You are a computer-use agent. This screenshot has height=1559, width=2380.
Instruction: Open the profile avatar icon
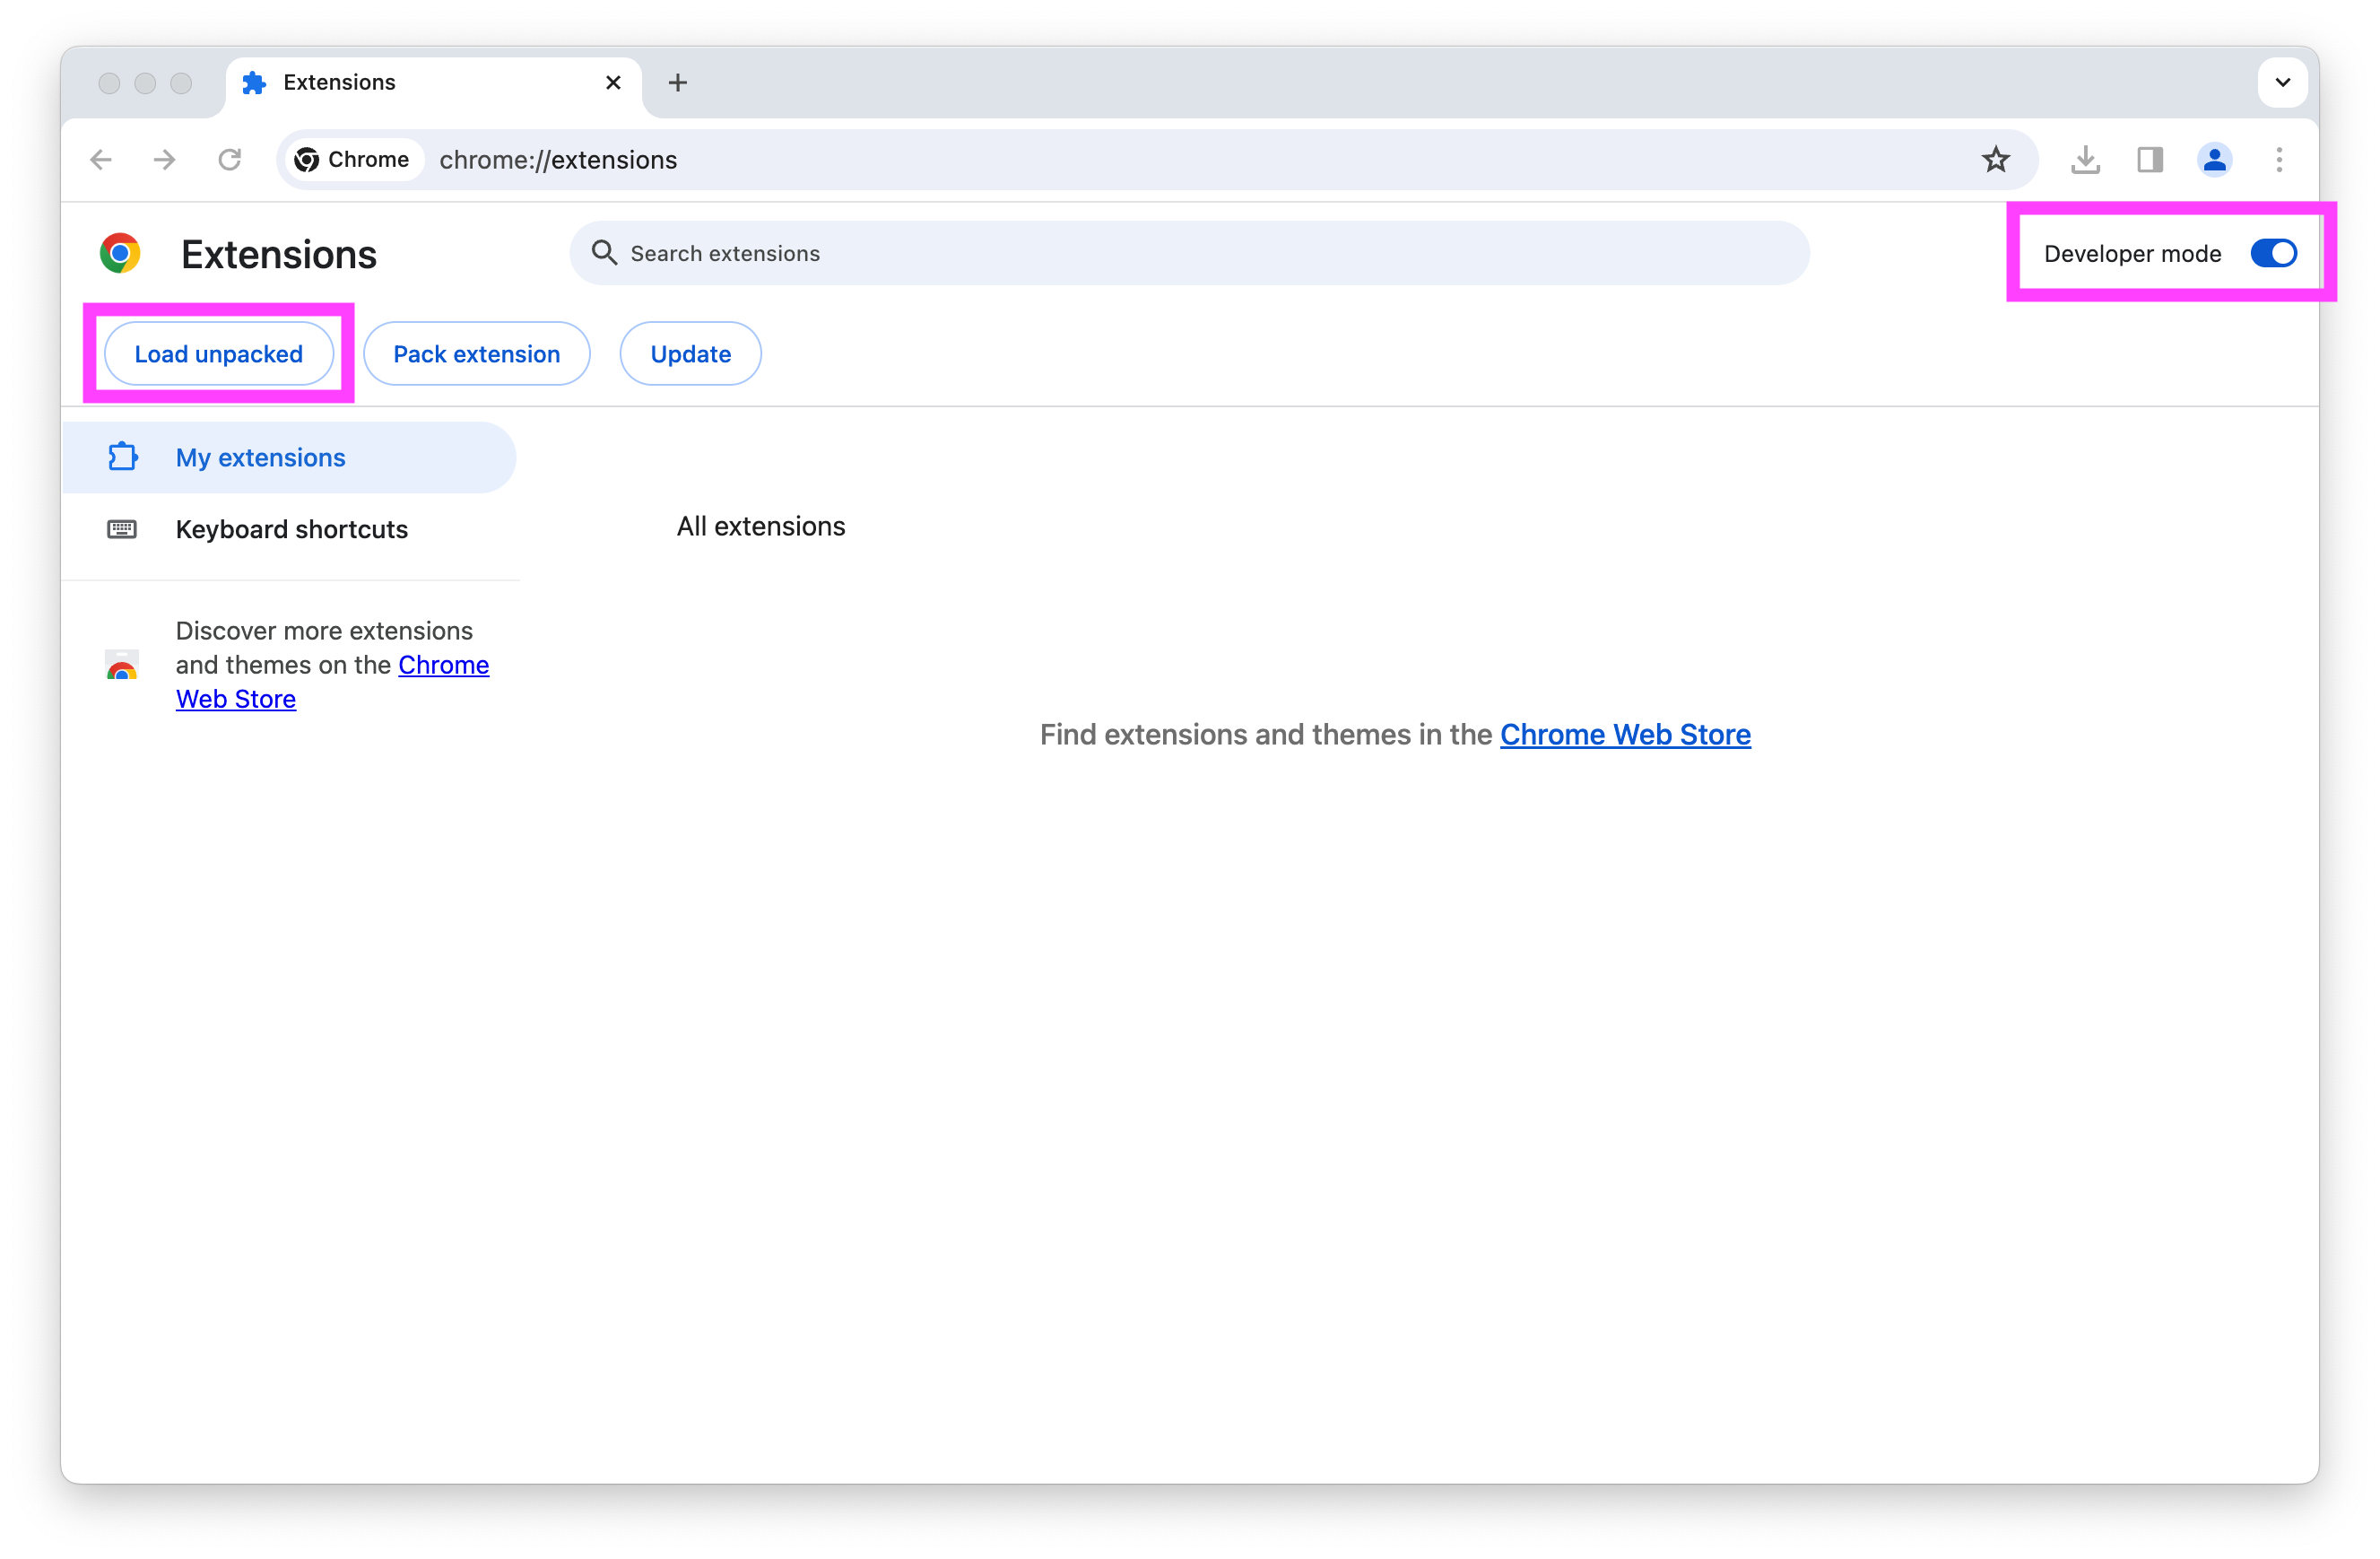click(2214, 160)
